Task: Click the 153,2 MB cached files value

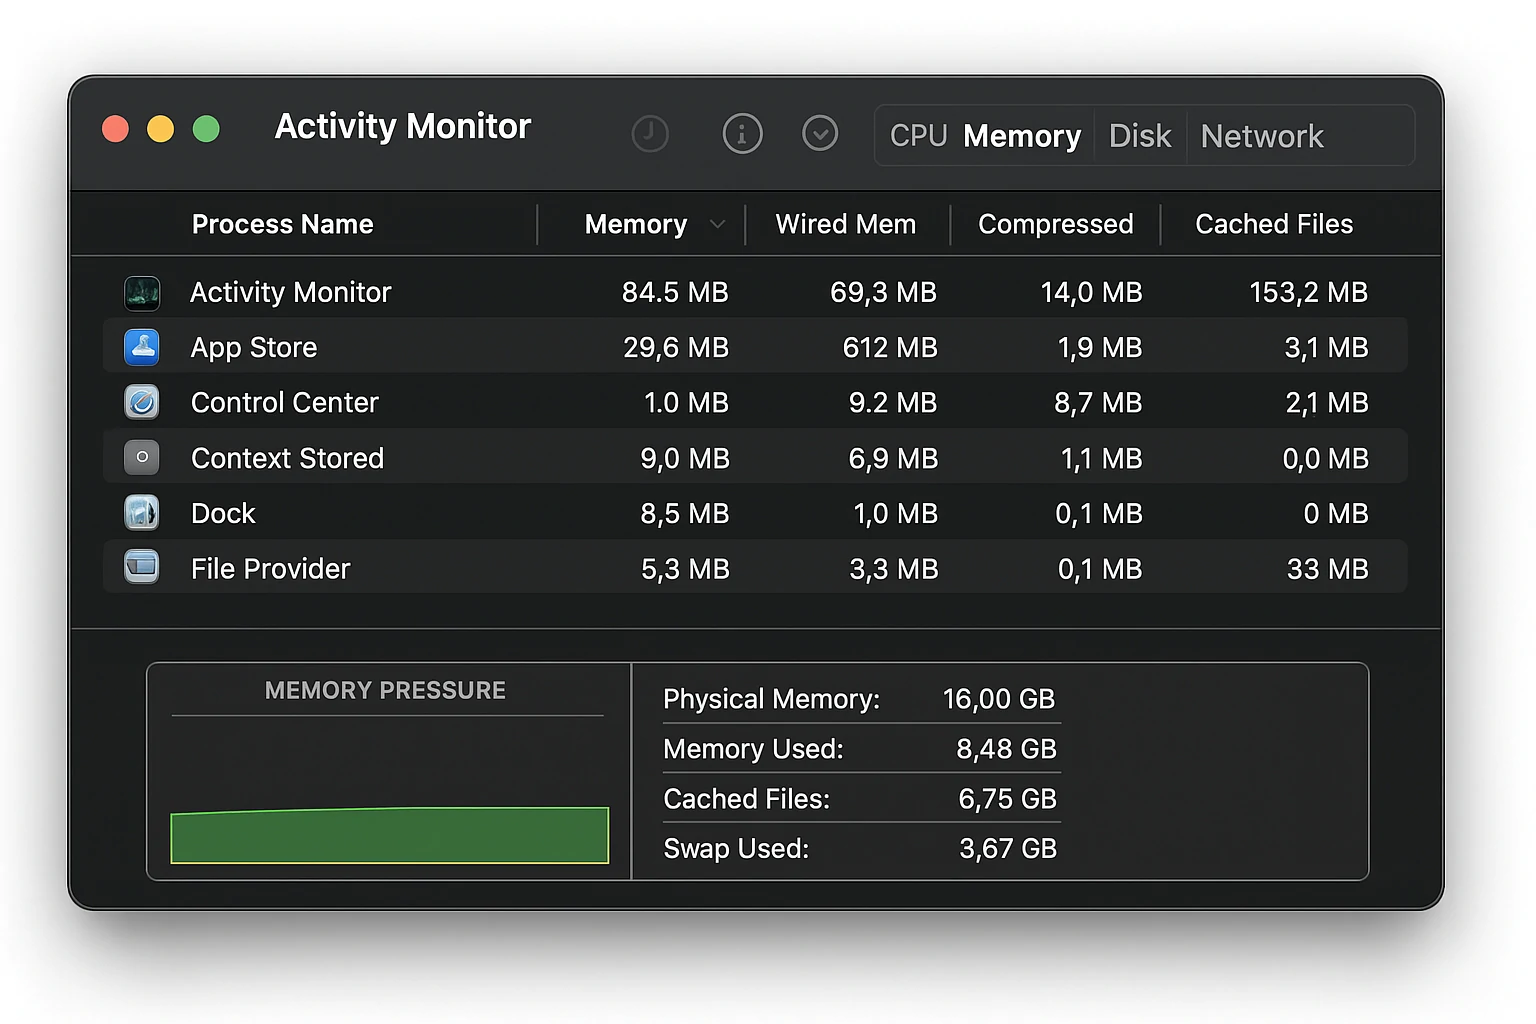Action: [x=1309, y=292]
